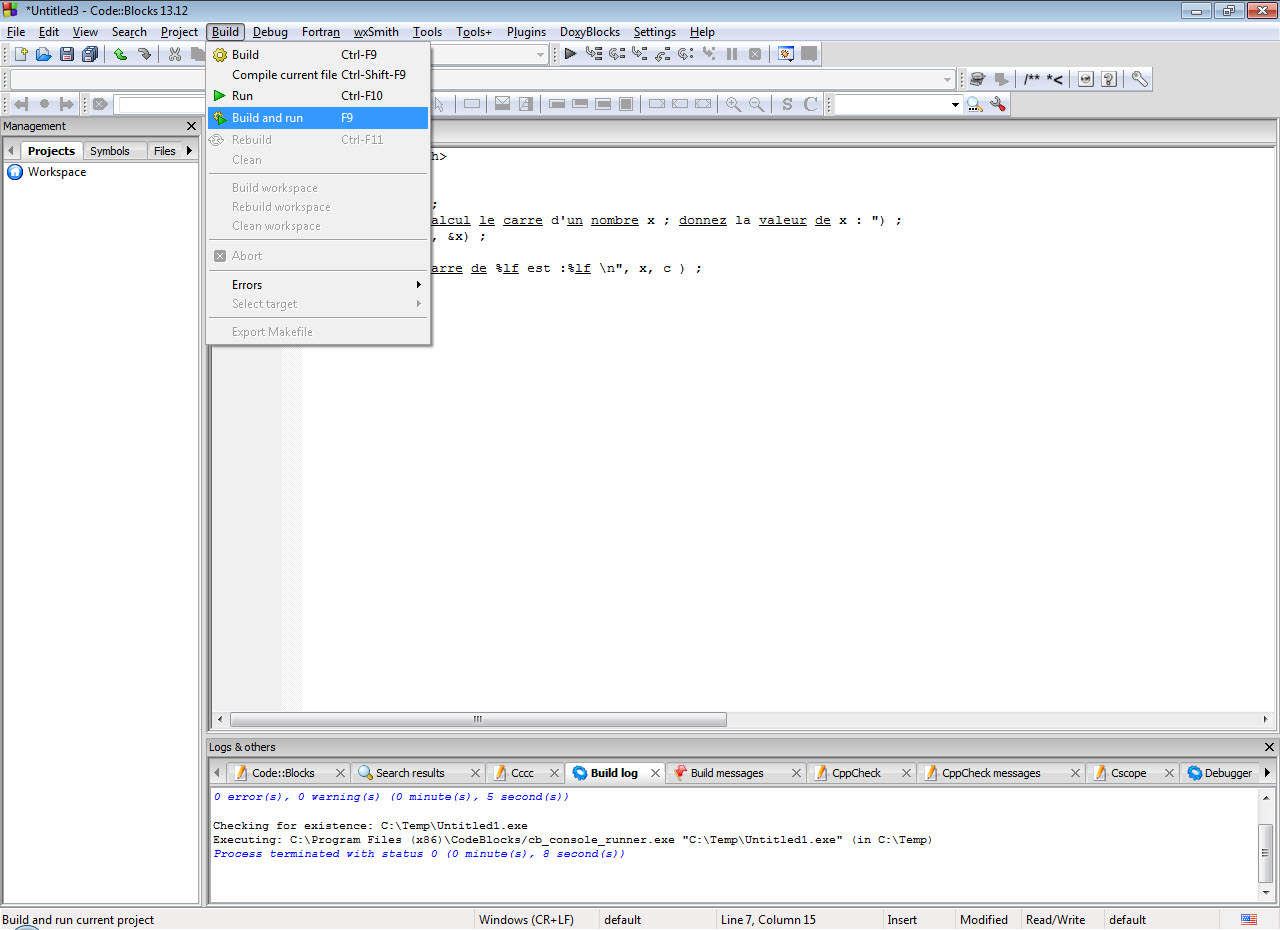The image size is (1280, 930).
Task: Open the build target dropdown arrow
Action: (x=541, y=54)
